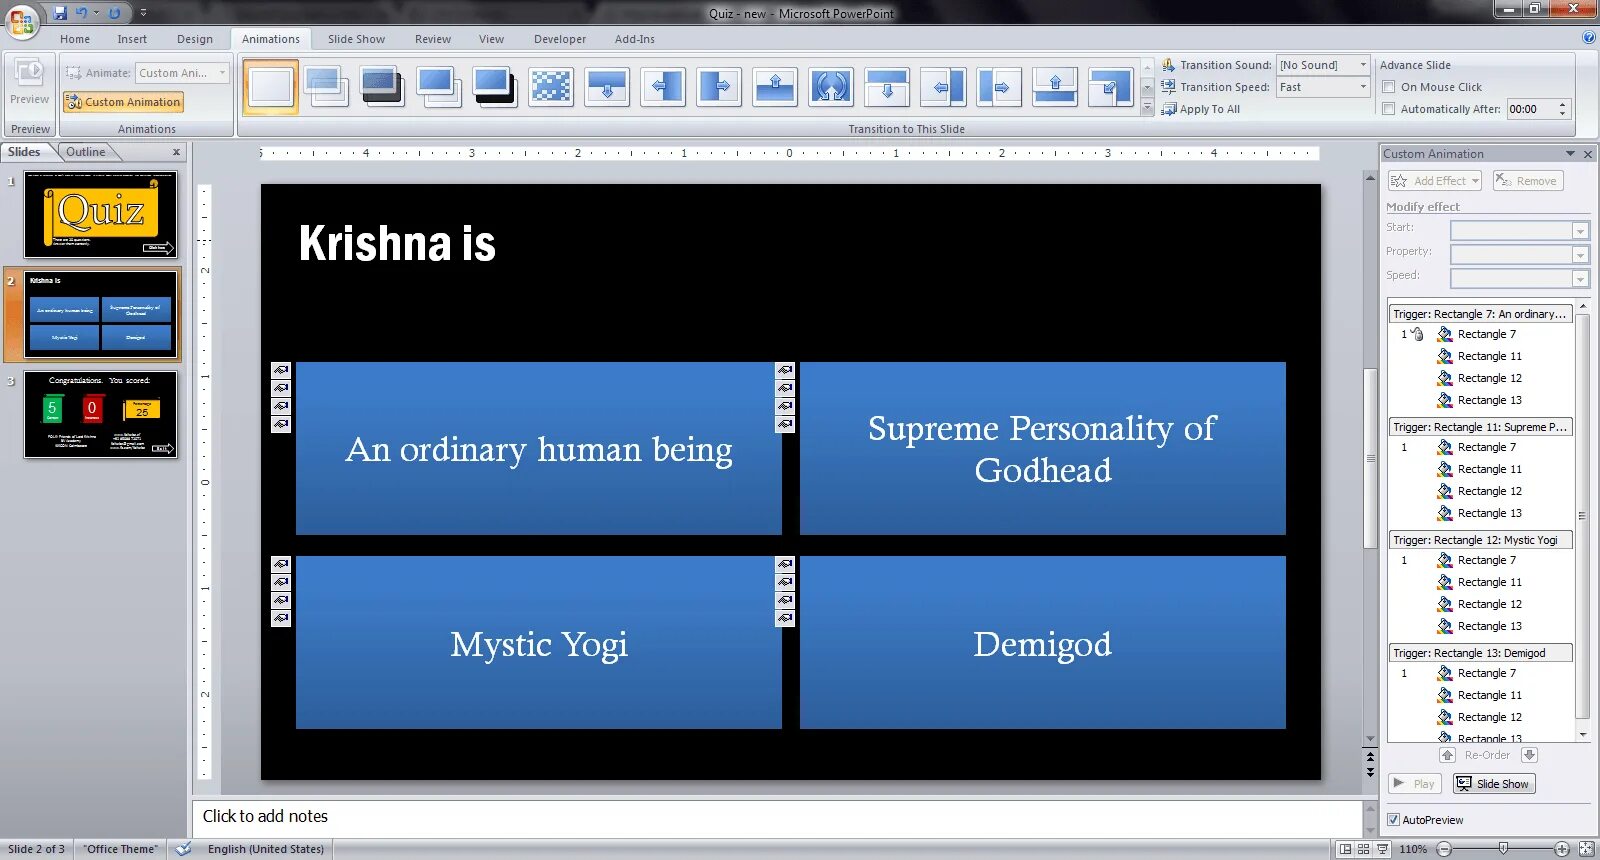Image resolution: width=1600 pixels, height=860 pixels.
Task: Open the round Office button menu
Action: point(21,20)
